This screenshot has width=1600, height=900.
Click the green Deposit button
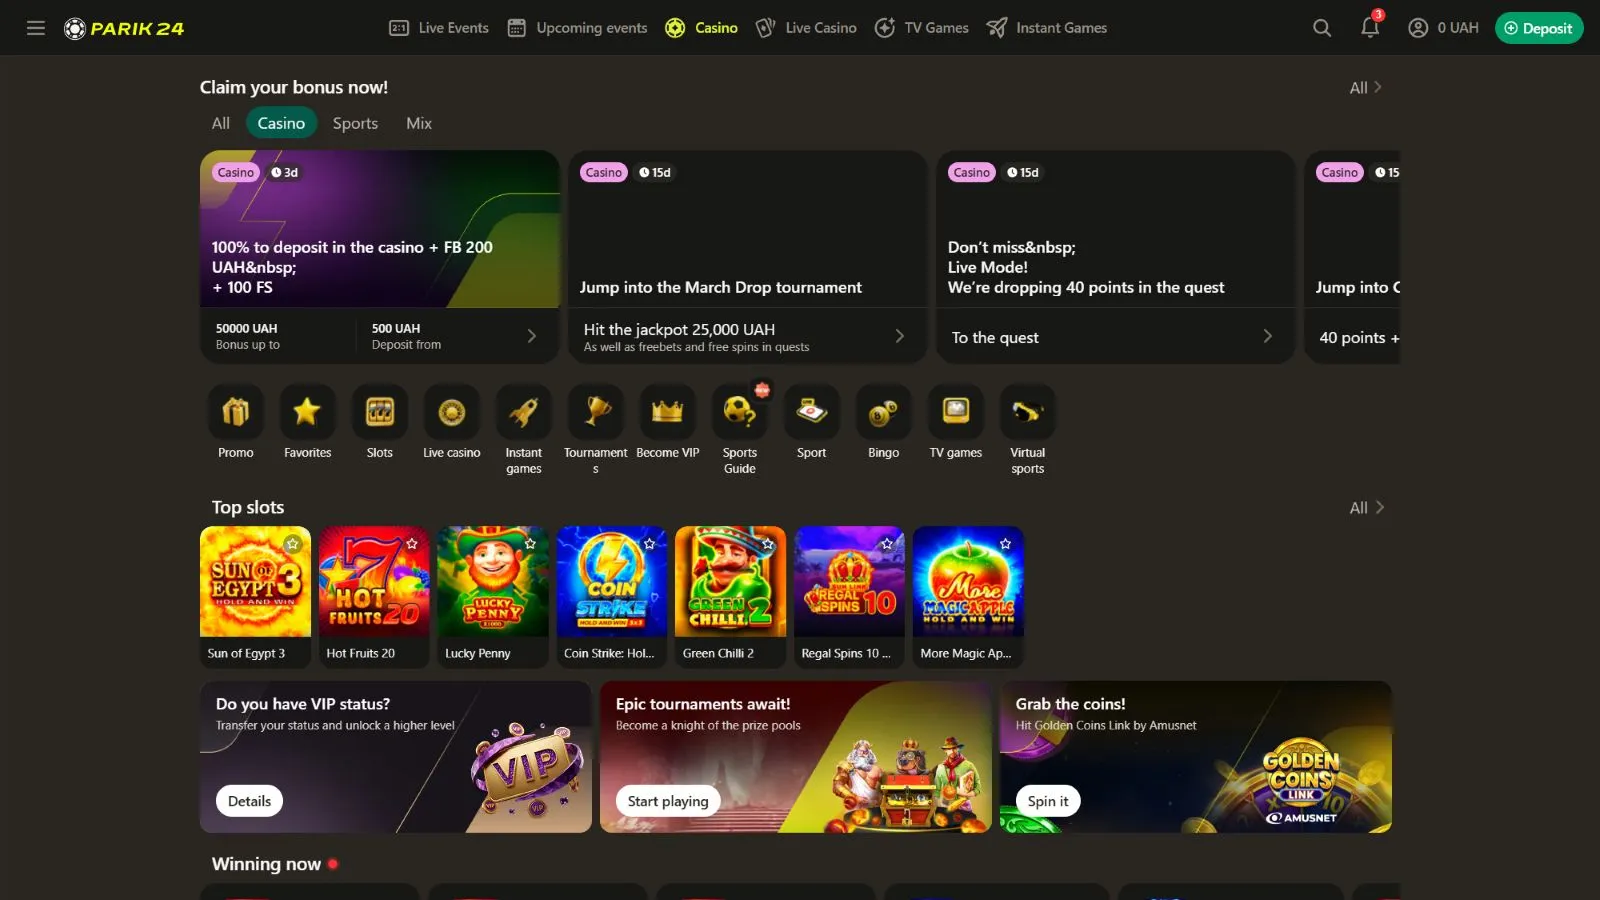pos(1539,28)
